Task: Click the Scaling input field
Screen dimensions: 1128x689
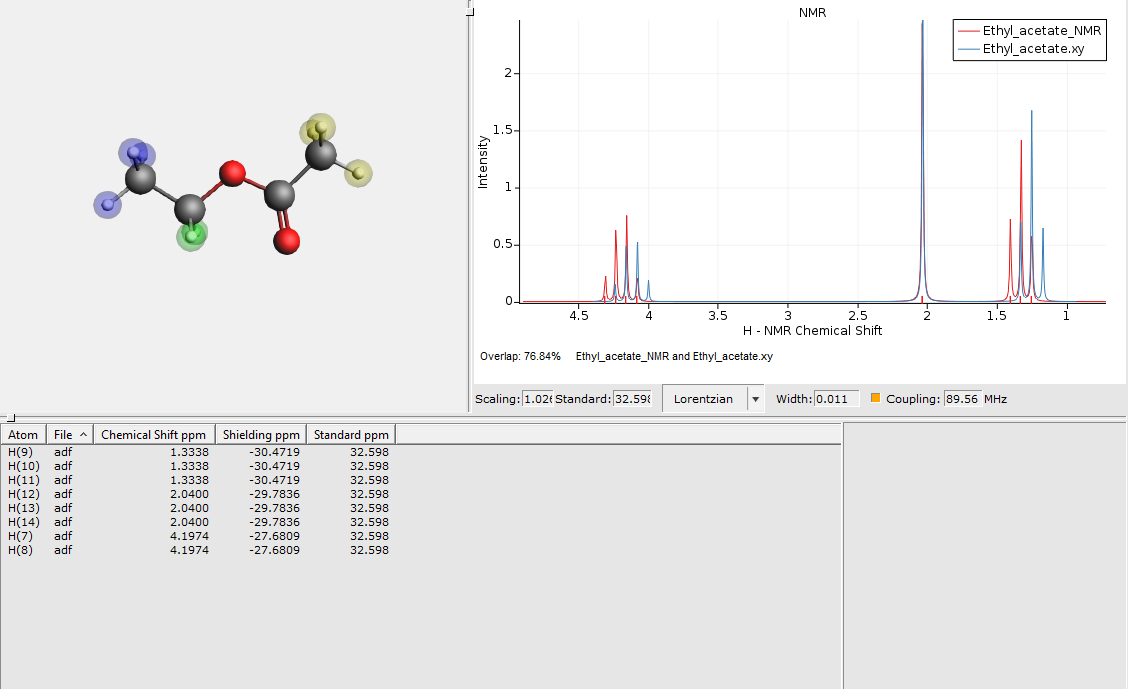Action: (537, 398)
